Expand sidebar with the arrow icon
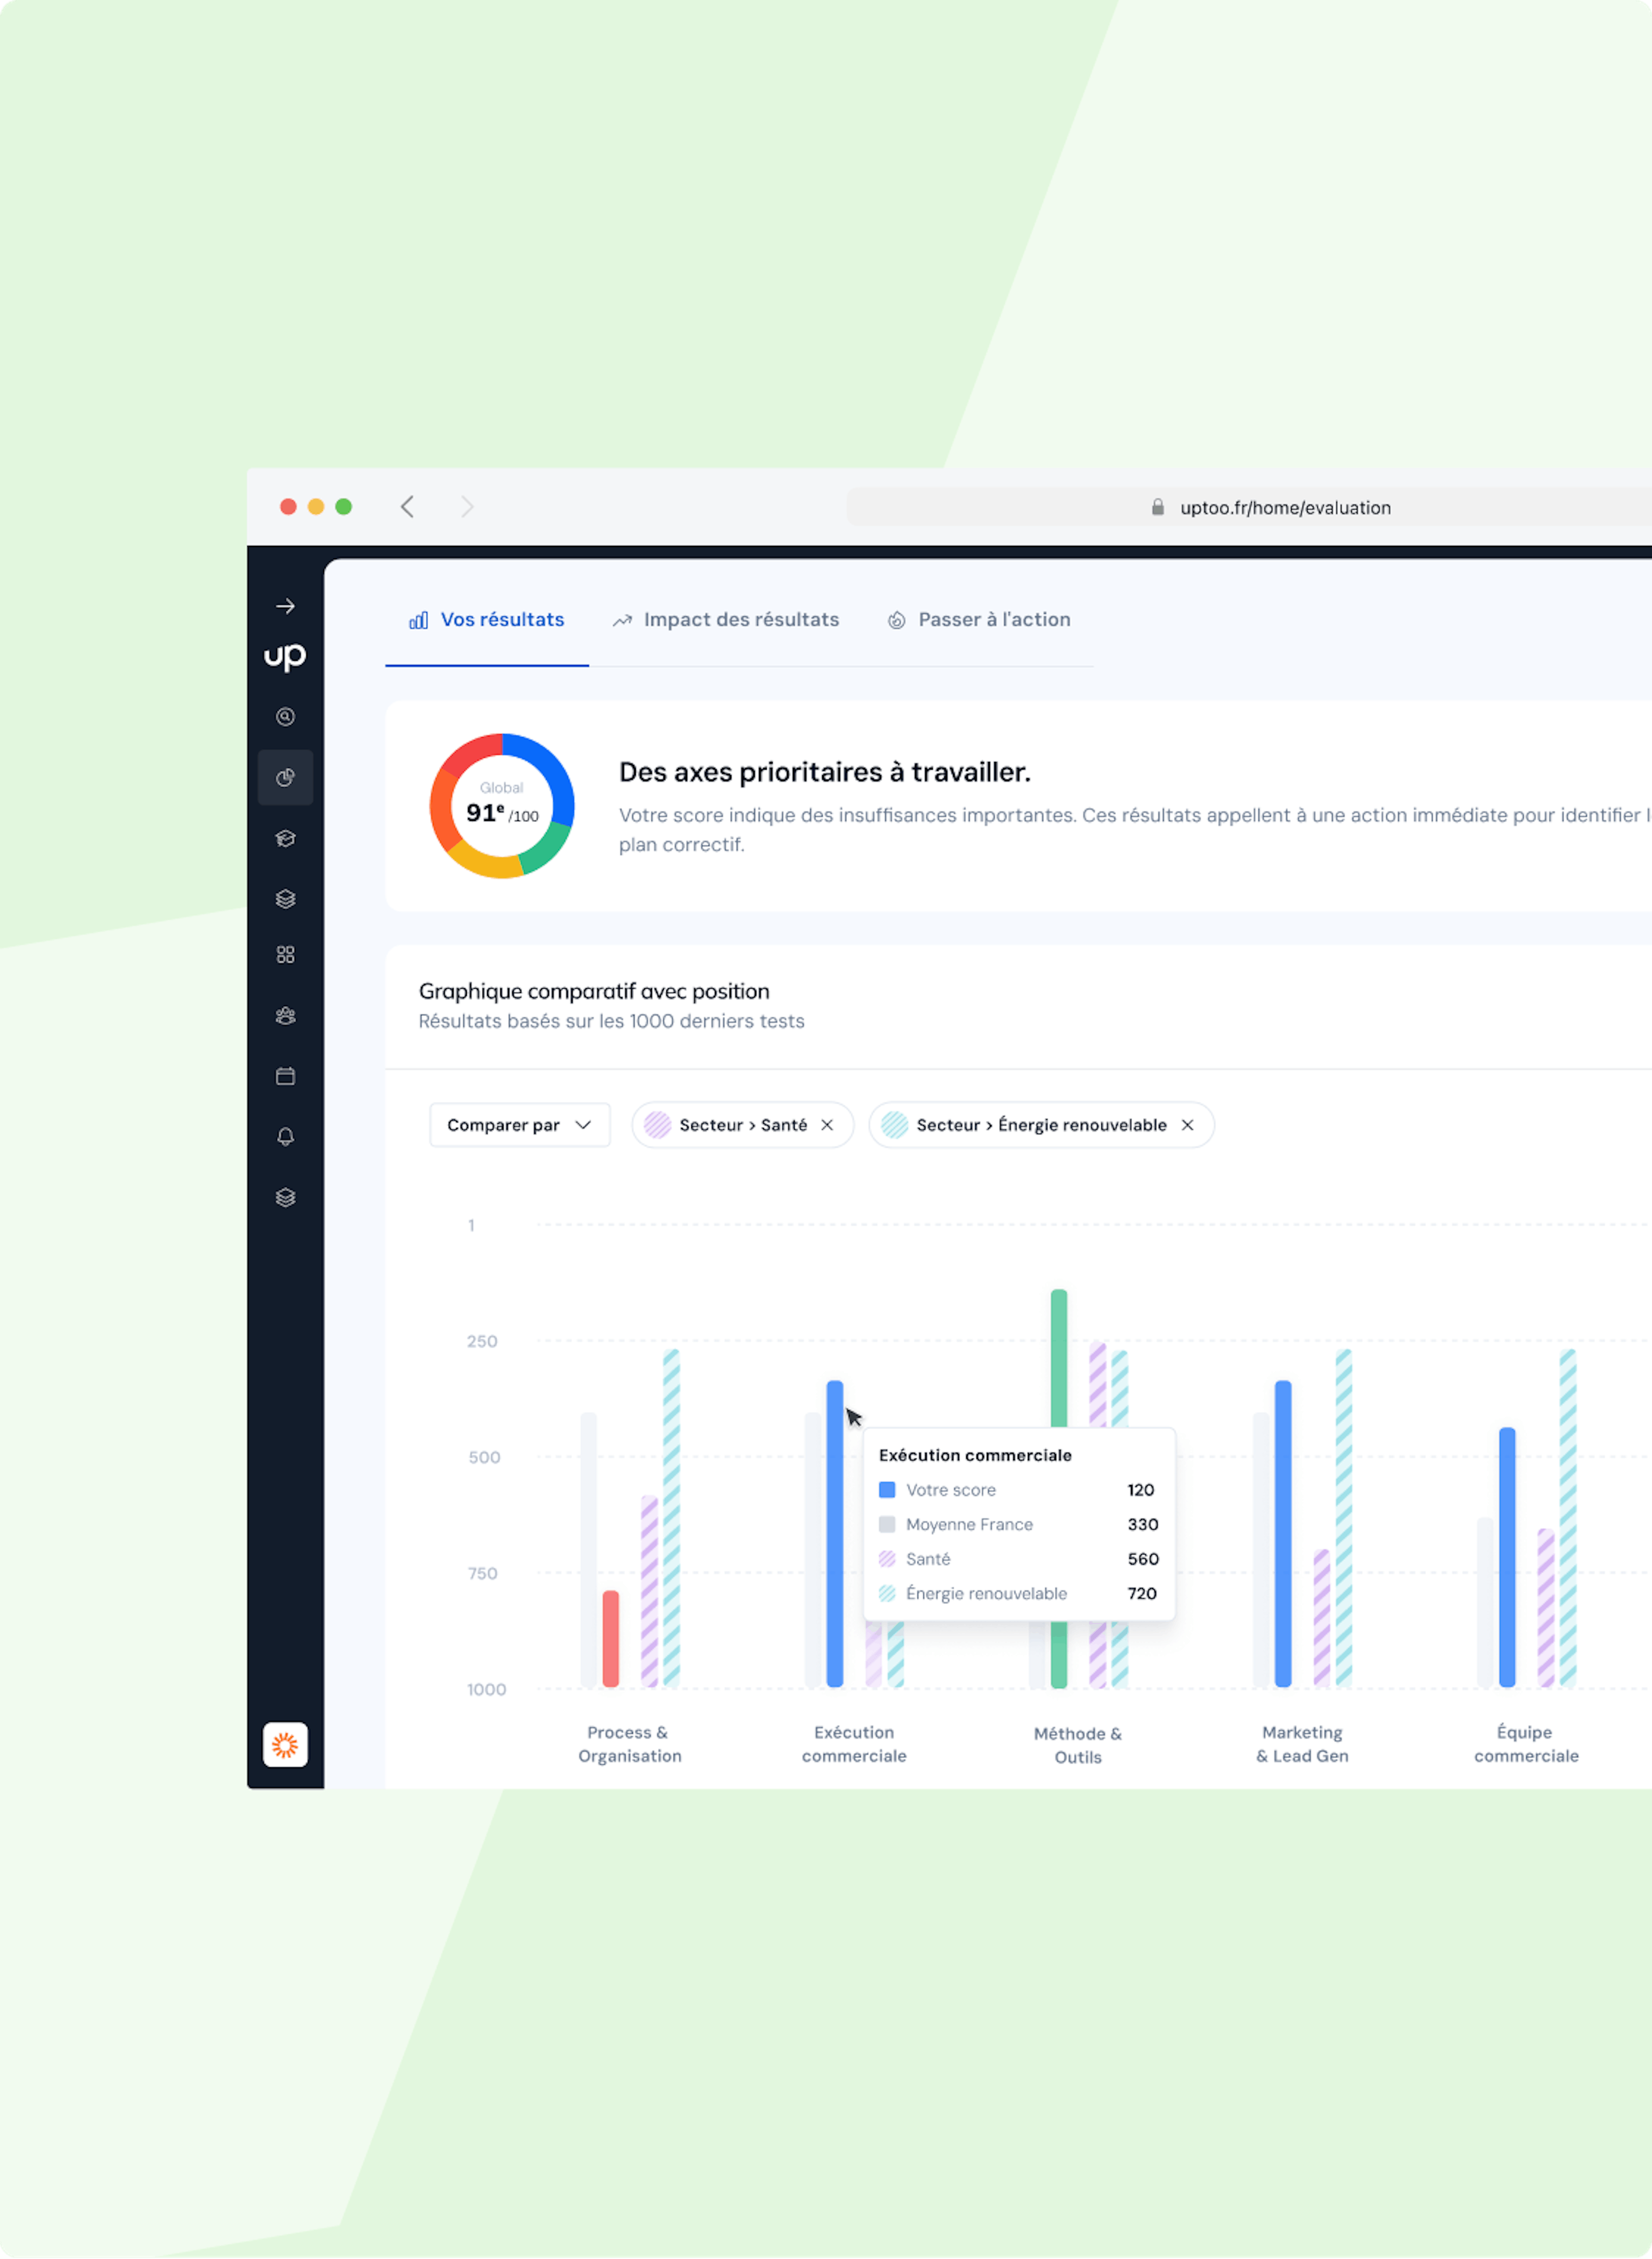 pos(285,606)
